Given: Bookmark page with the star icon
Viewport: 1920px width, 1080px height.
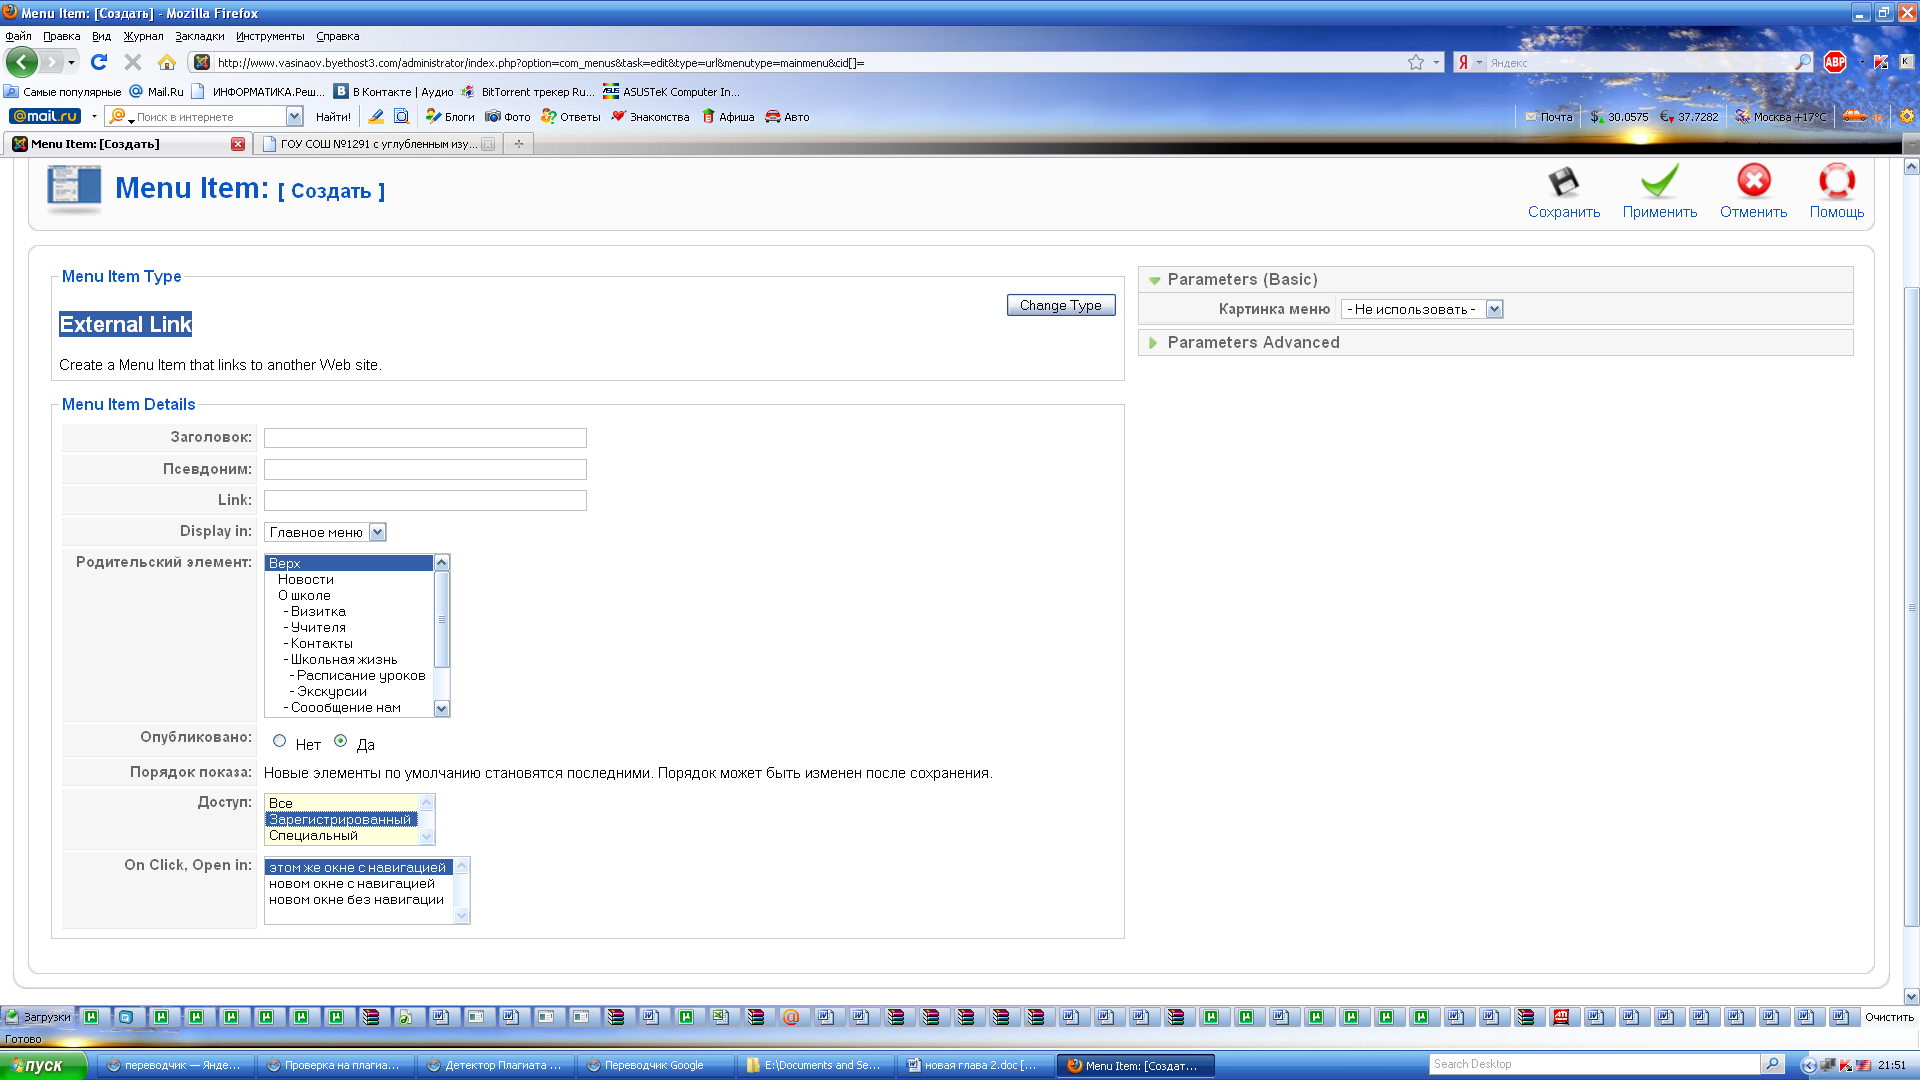Looking at the screenshot, I should (x=1416, y=62).
